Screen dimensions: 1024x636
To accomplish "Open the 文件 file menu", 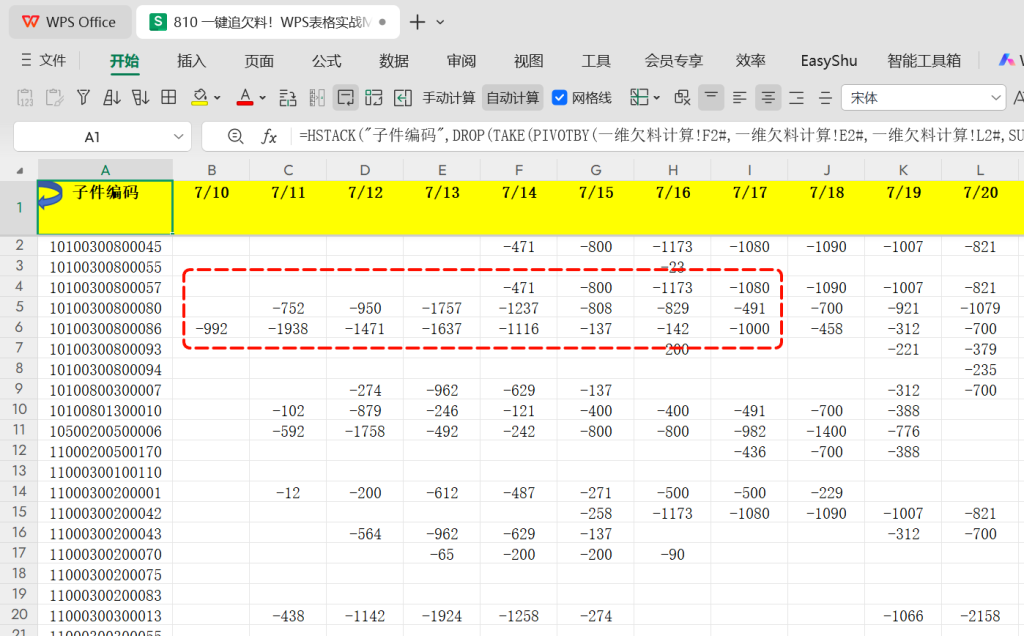I will click(44, 61).
